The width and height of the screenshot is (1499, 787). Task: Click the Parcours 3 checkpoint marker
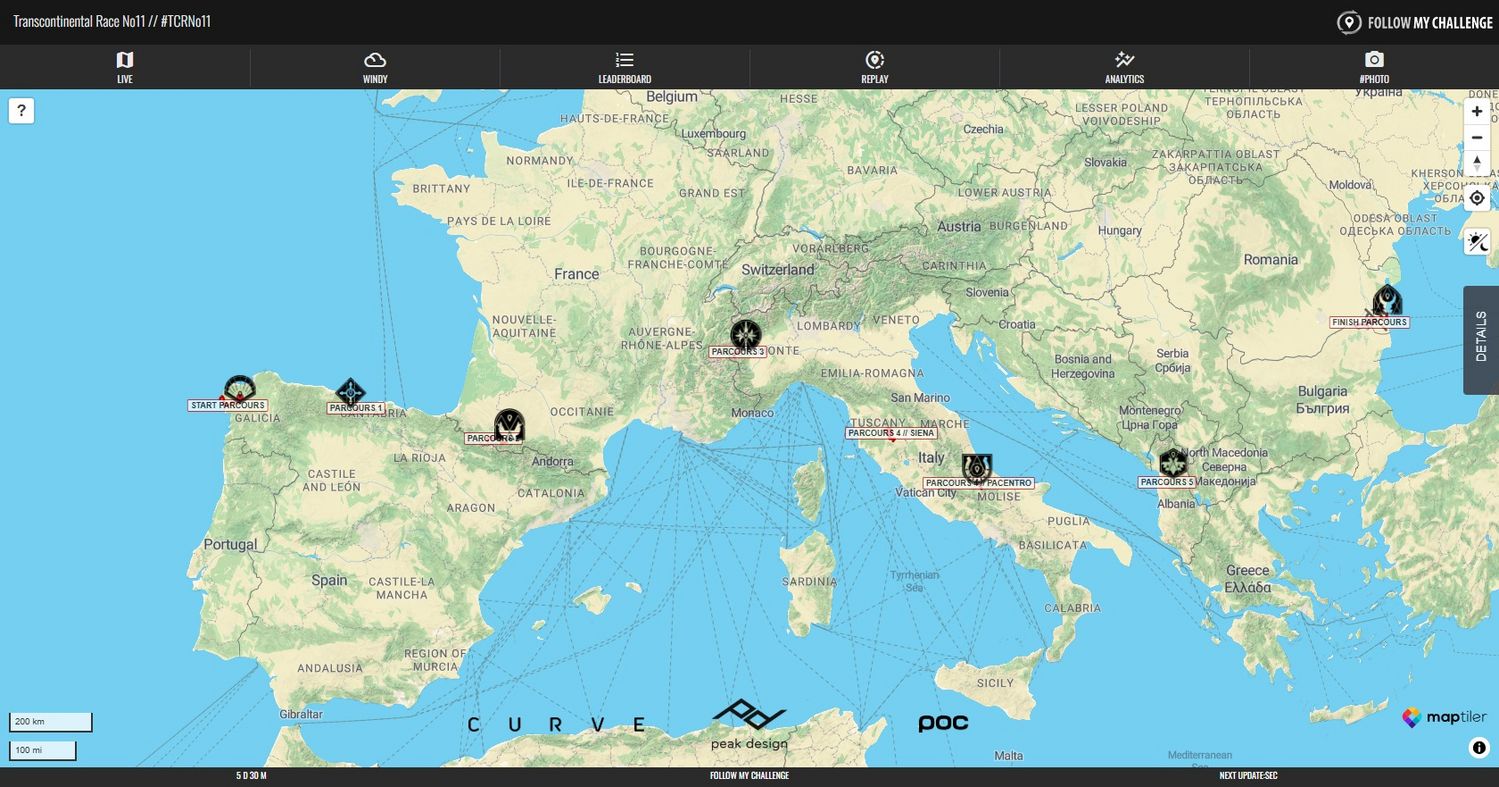[745, 334]
